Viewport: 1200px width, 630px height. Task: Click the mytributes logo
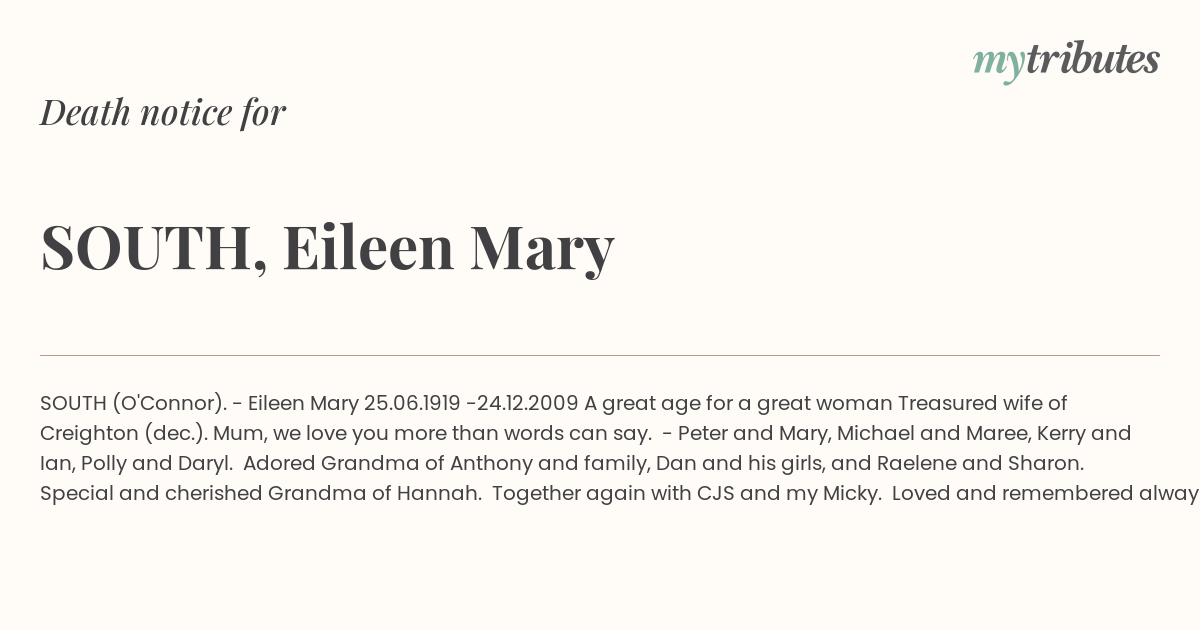pos(1066,62)
